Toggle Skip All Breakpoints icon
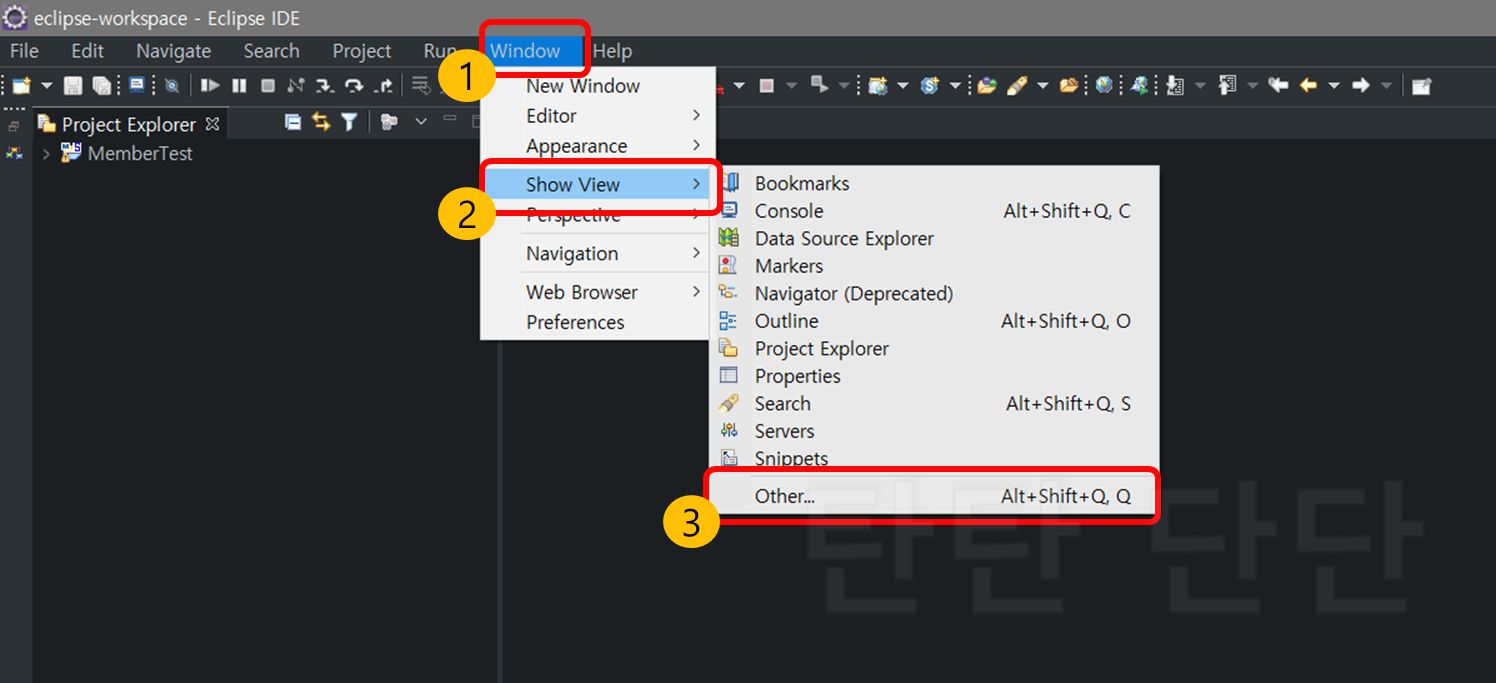Viewport: 1496px width, 683px height. coord(171,86)
